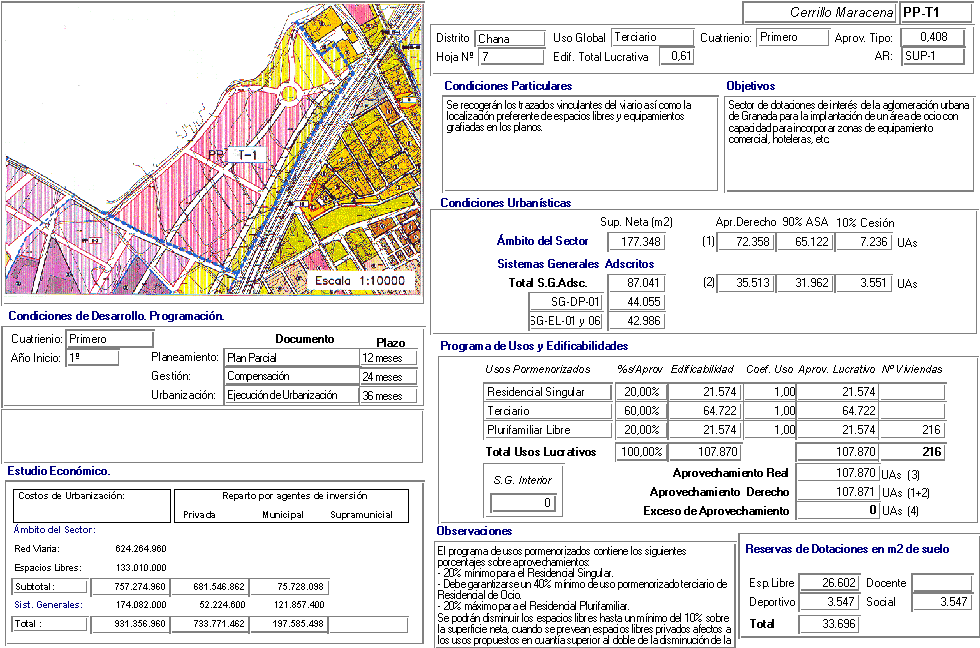Select the Año Inicio field
980x648 pixels.
(x=93, y=358)
